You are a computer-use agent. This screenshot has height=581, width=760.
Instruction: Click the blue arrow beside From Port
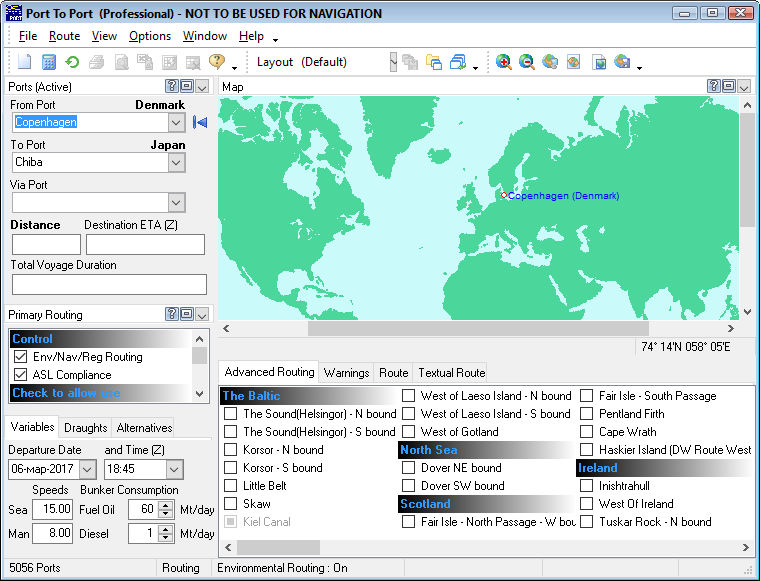200,122
